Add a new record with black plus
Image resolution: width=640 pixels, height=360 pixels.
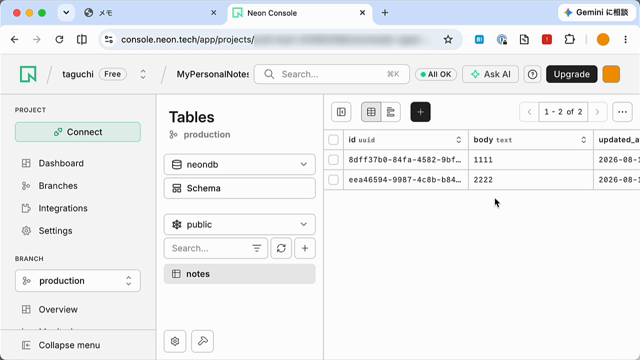tap(420, 112)
